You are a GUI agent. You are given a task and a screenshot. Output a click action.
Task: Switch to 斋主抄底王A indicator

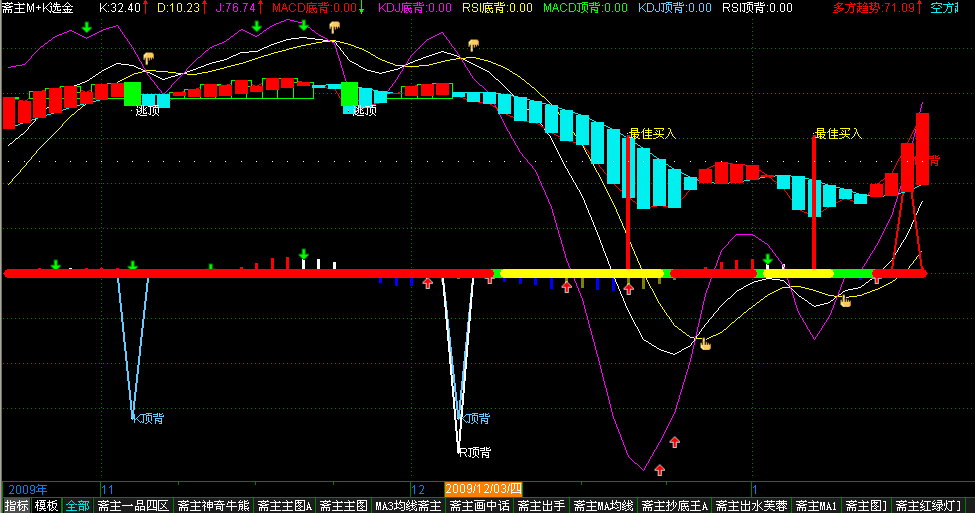tap(675, 506)
